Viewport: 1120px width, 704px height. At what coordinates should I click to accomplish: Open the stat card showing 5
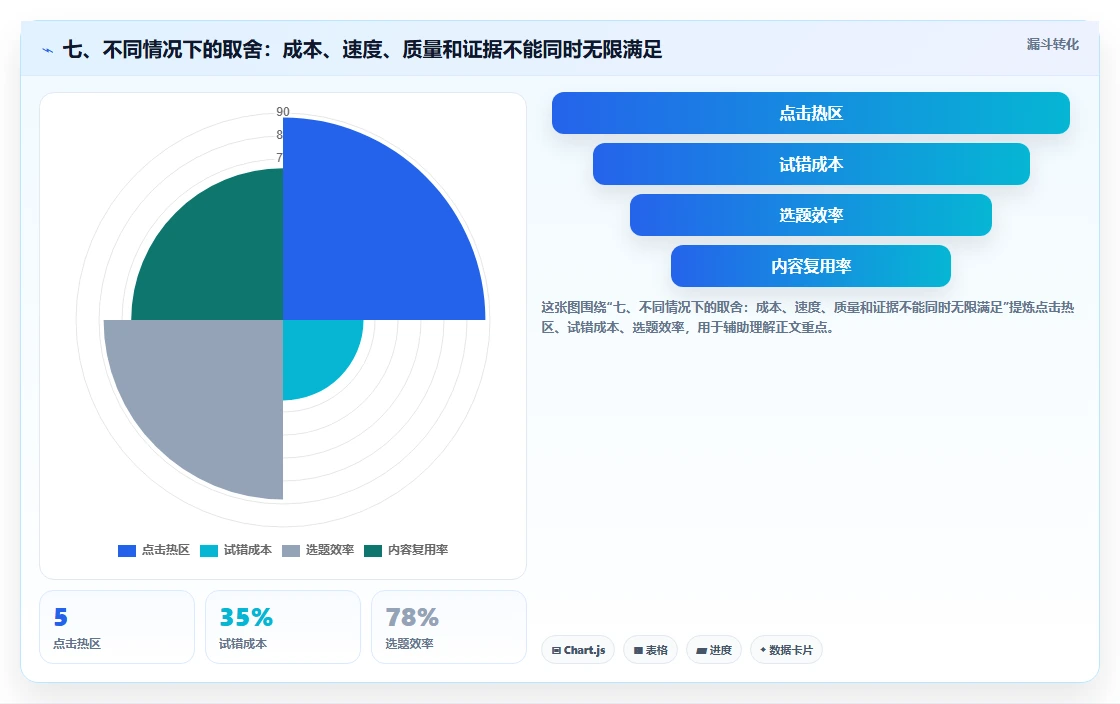point(117,627)
